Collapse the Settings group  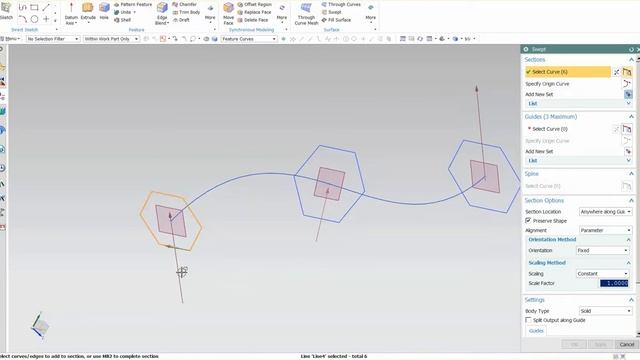click(631, 300)
